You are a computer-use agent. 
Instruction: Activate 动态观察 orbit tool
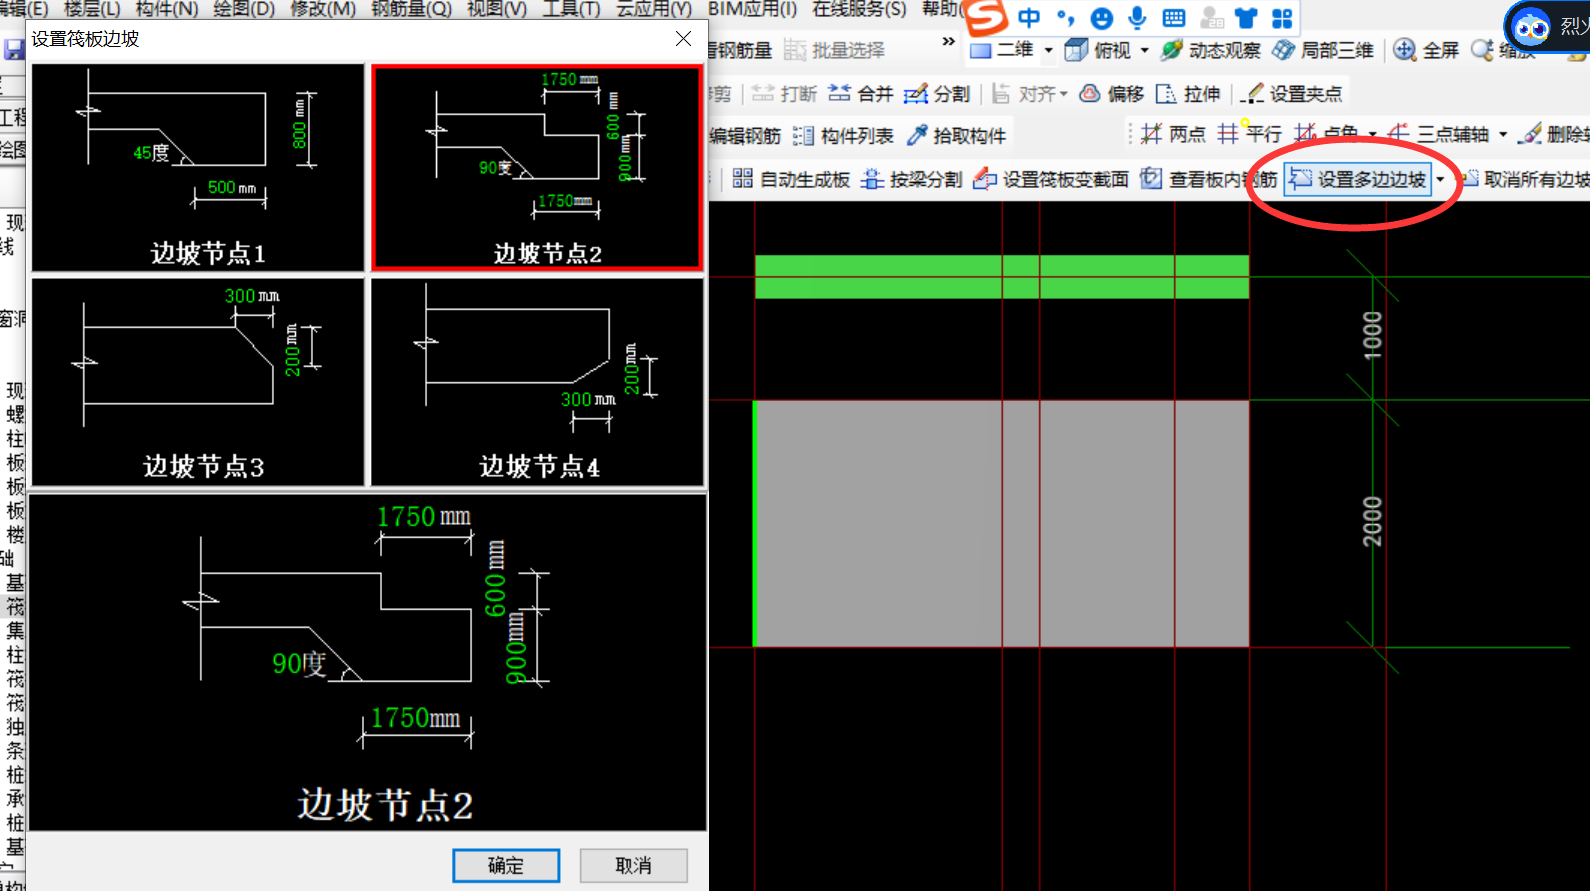point(1211,50)
